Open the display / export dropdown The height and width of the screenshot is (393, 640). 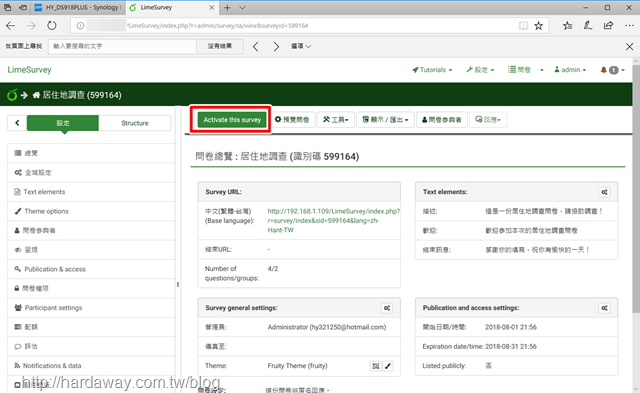tap(385, 120)
